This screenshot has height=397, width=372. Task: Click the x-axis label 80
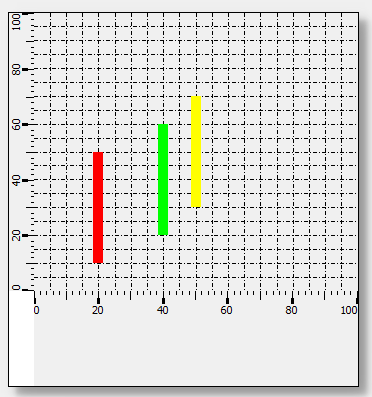click(291, 310)
